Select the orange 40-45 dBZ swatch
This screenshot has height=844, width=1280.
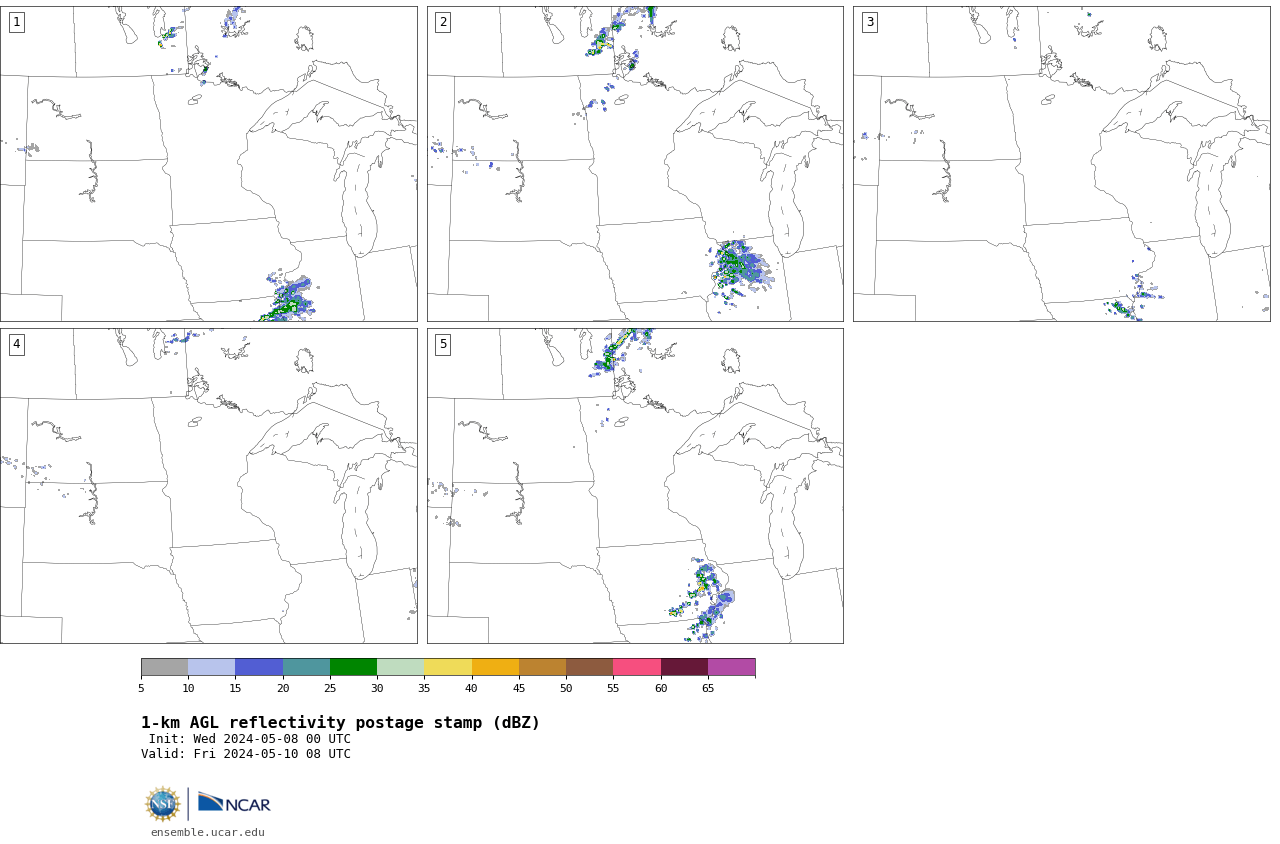coord(495,667)
